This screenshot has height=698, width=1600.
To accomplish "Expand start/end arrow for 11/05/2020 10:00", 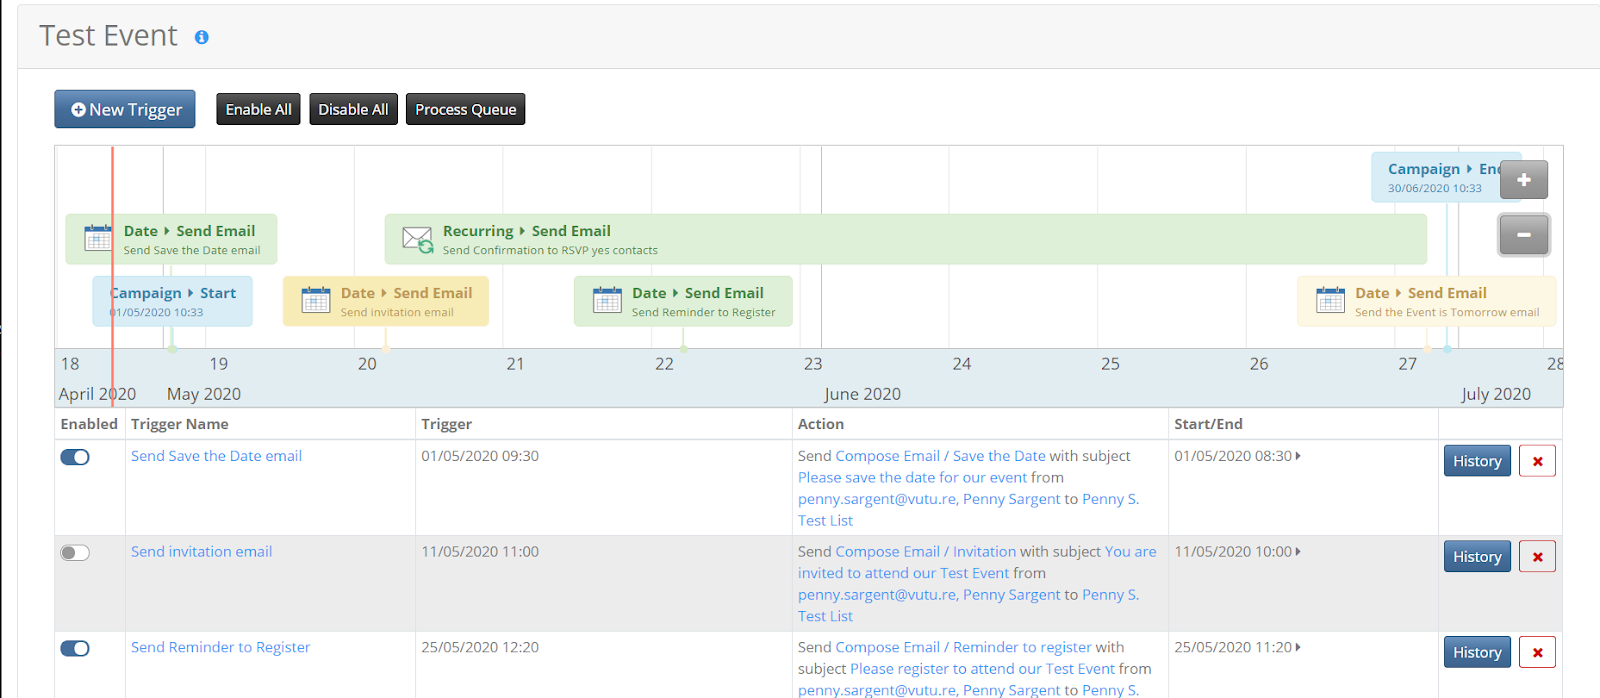I will 1298,552.
